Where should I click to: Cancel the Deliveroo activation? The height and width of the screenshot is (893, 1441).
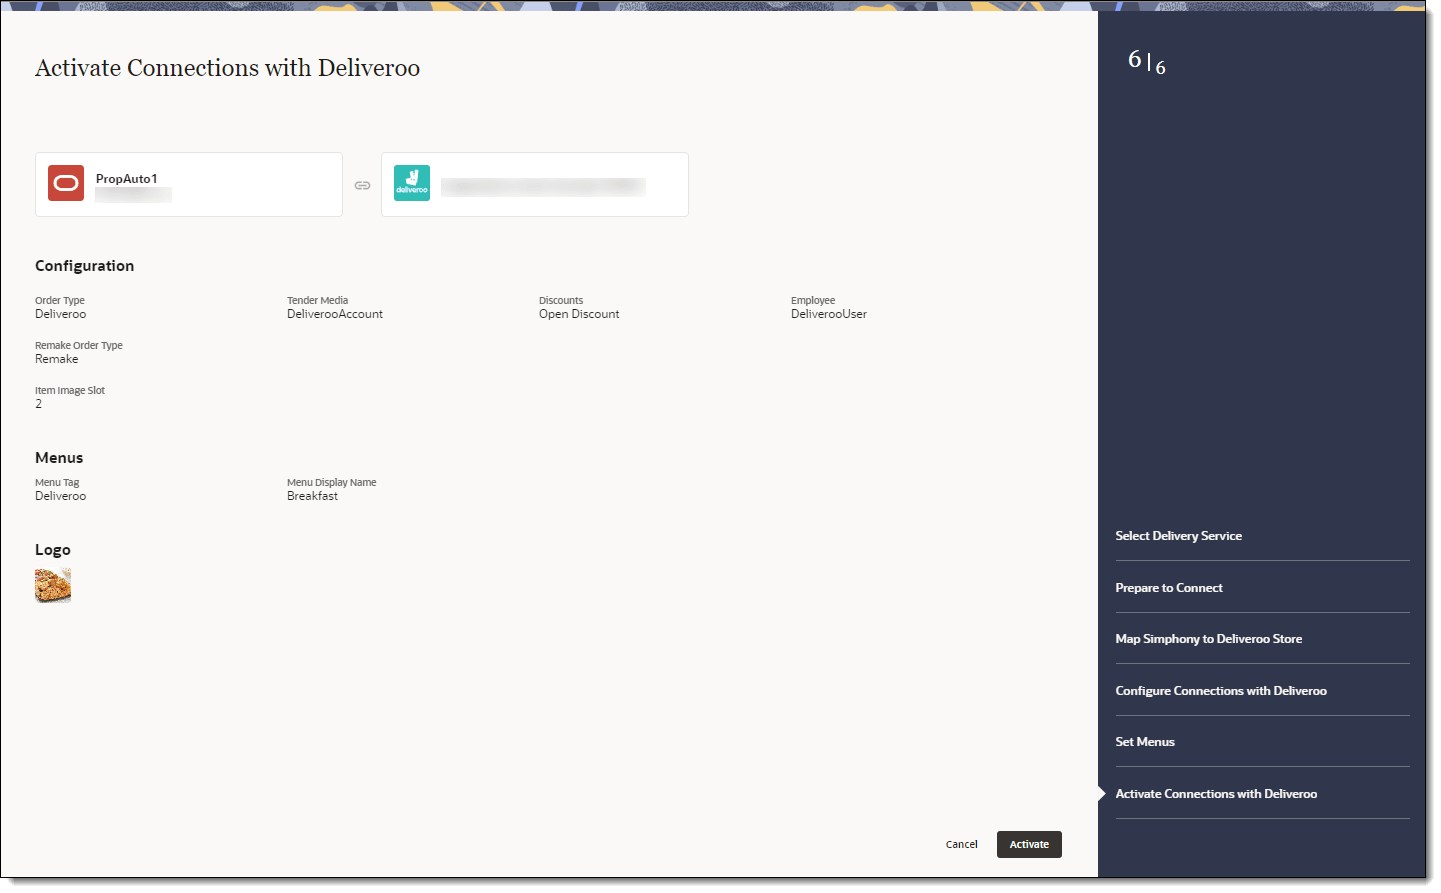point(962,844)
